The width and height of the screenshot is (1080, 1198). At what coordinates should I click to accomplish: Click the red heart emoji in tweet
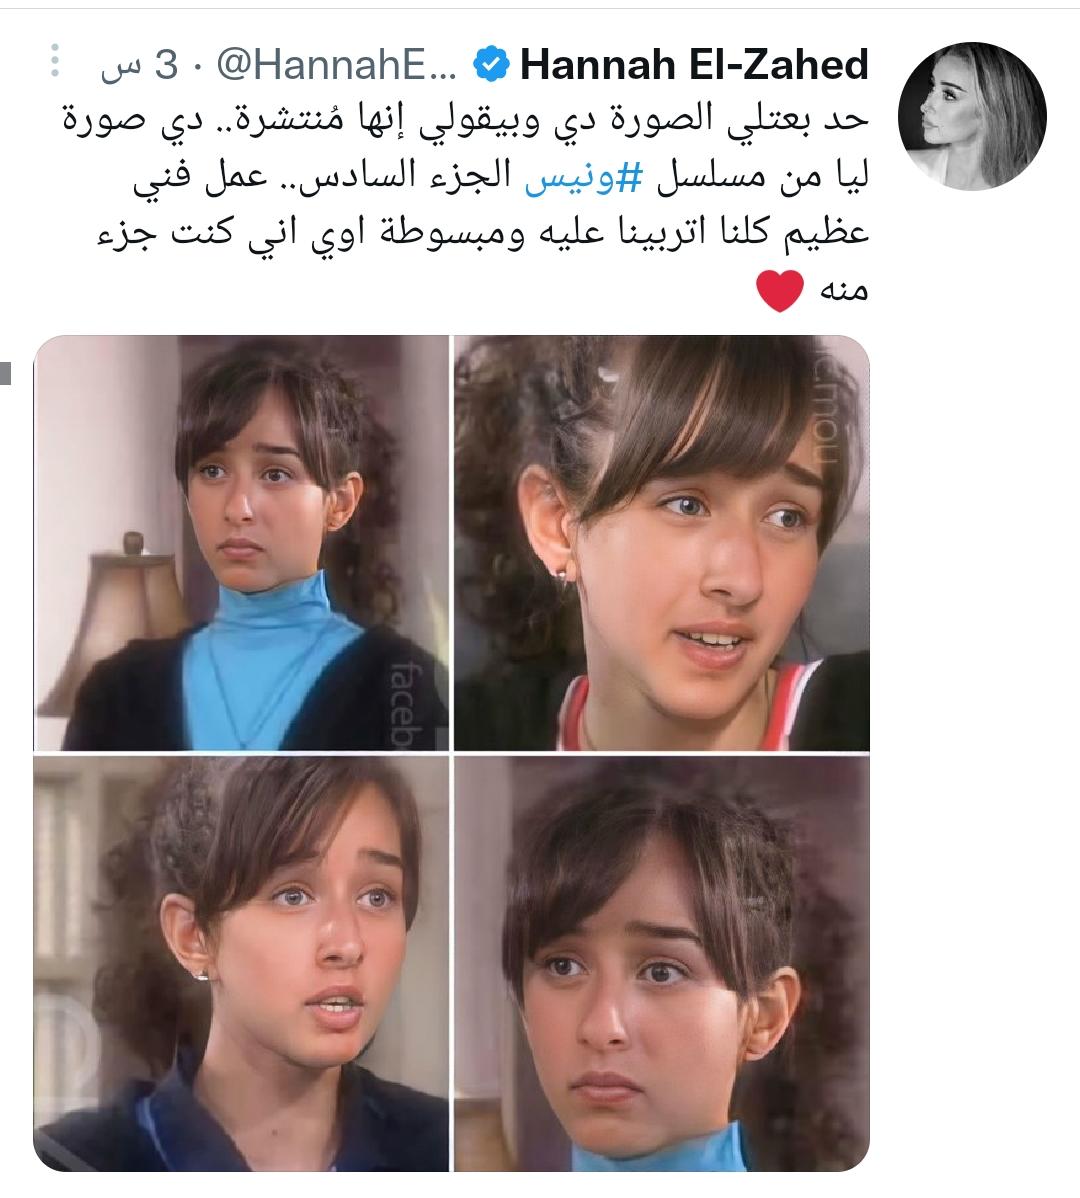click(x=780, y=291)
